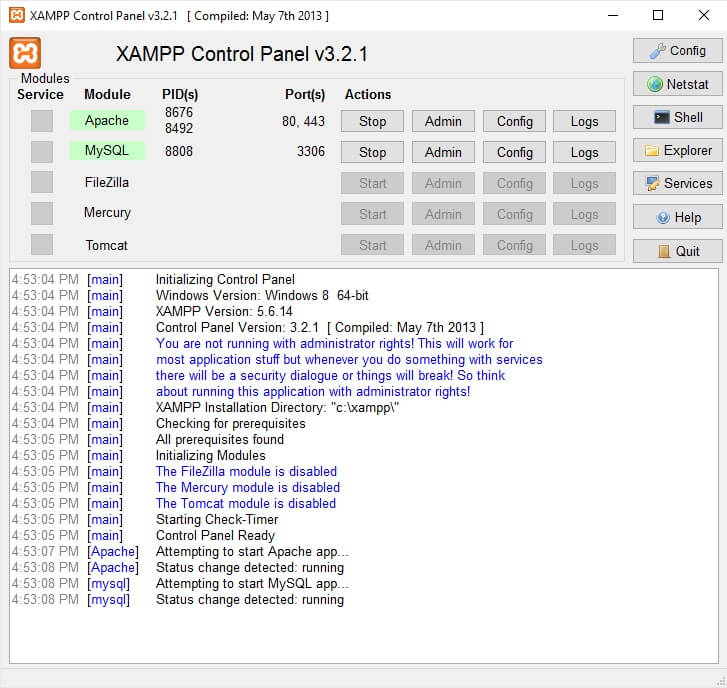
Task: Stop the MySQL module
Action: 372,152
